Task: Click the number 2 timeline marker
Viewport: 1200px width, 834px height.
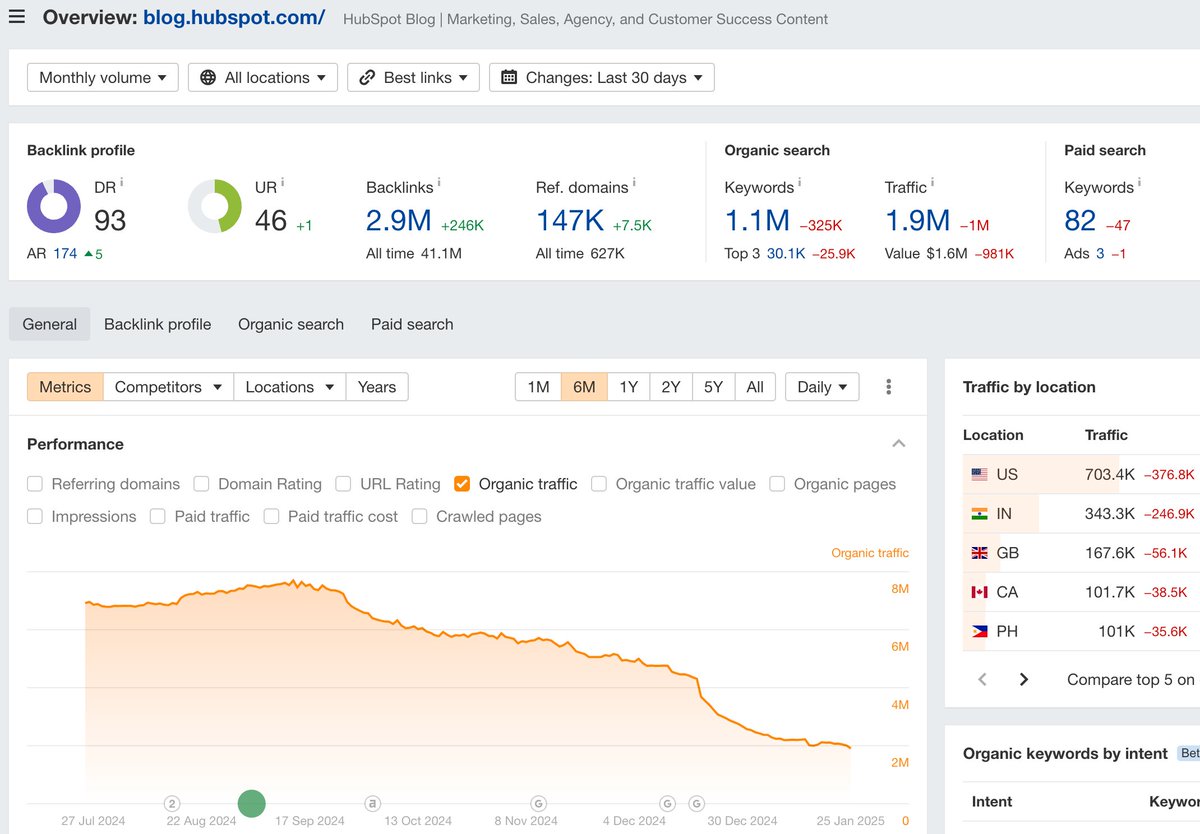Action: pyautogui.click(x=172, y=803)
